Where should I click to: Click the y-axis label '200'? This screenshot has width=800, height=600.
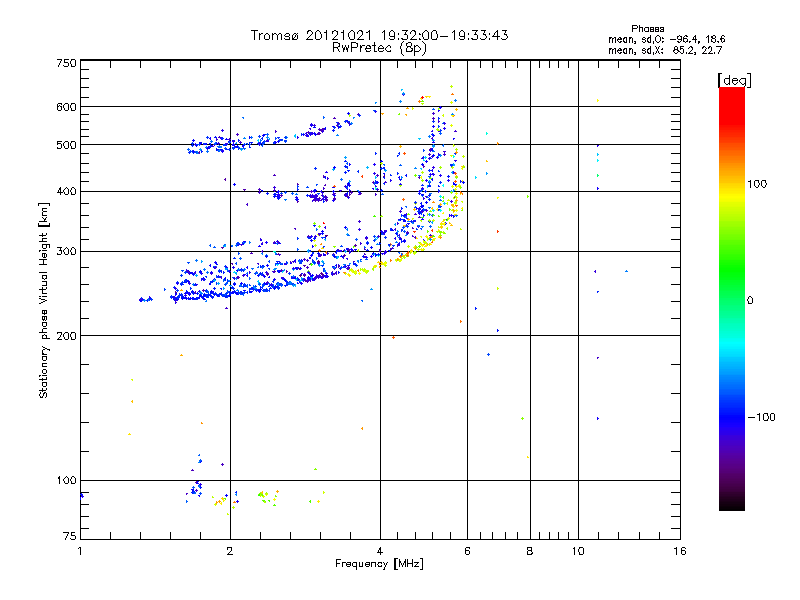(x=66, y=336)
